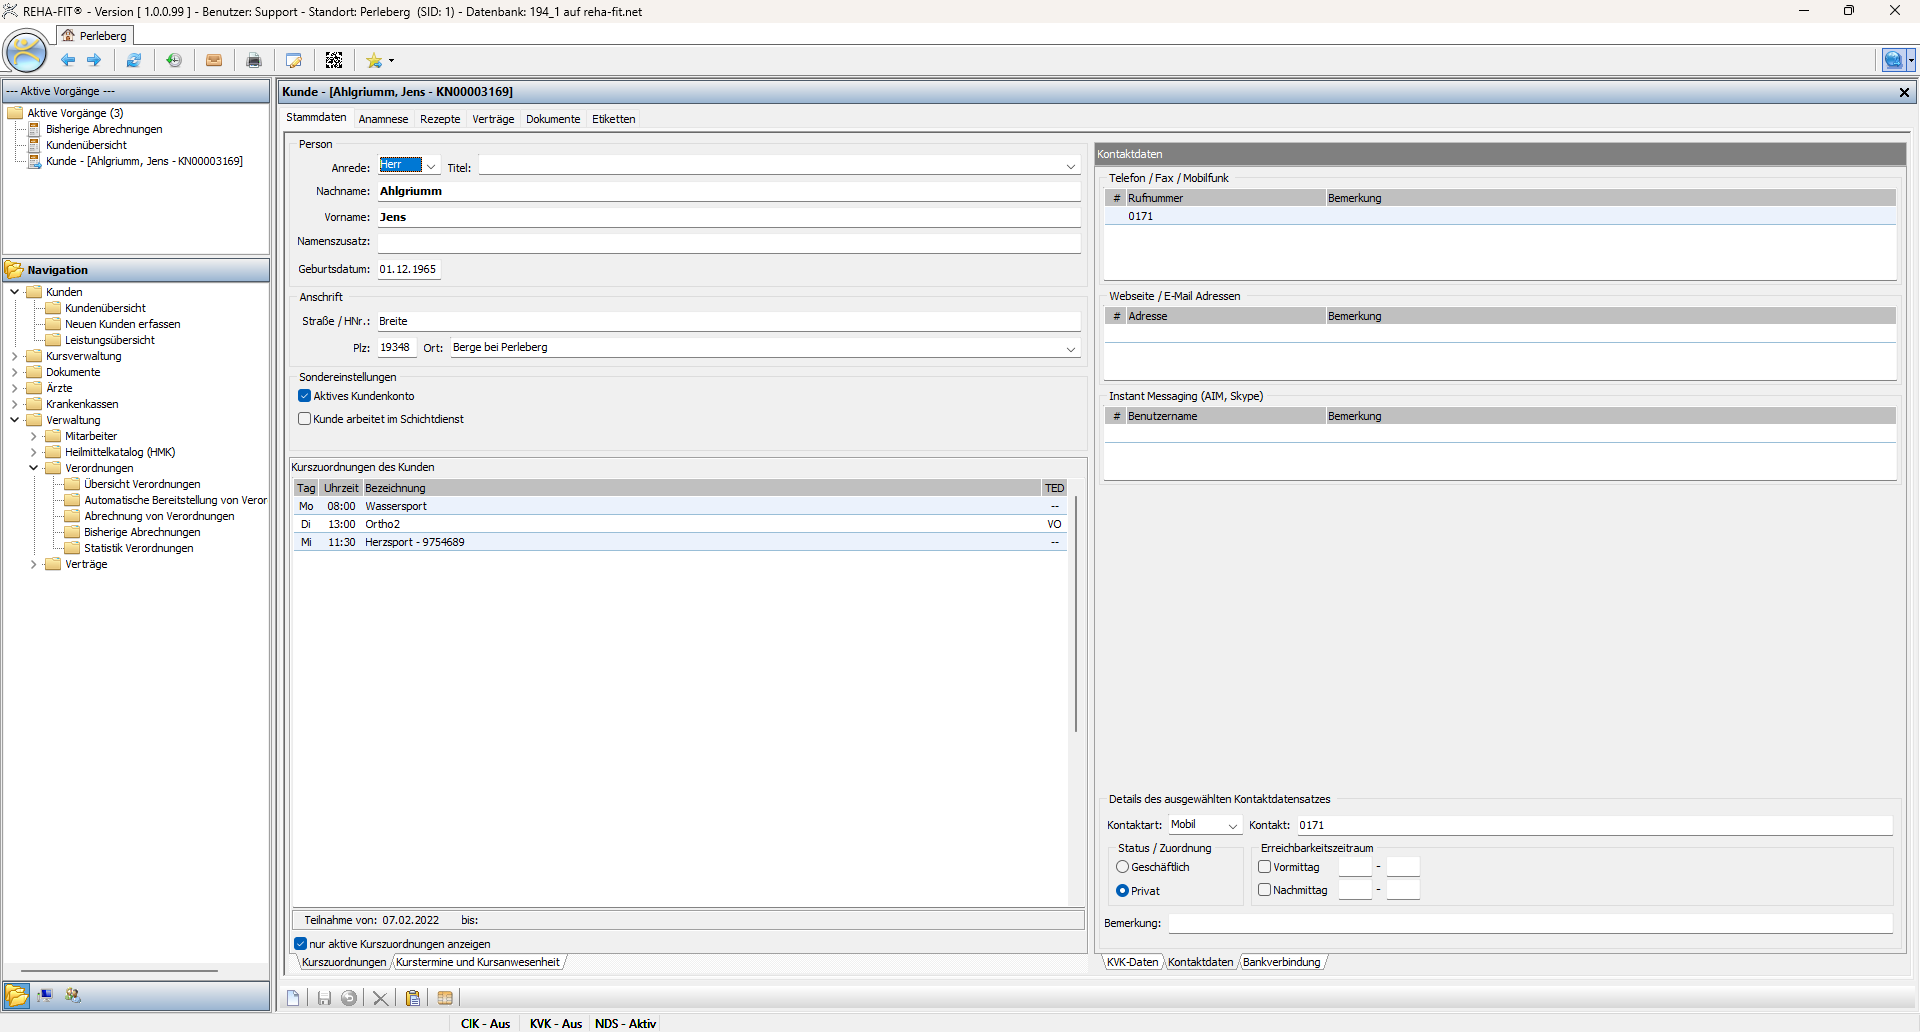Open the Kontaktart dropdown

1233,826
